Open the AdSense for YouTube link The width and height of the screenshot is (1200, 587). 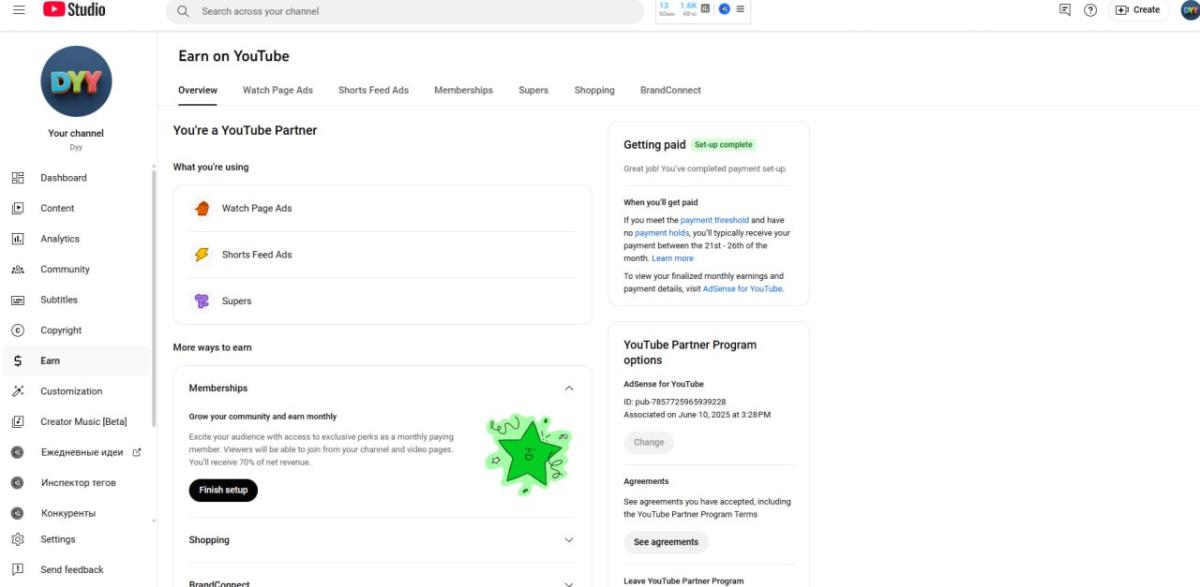click(x=742, y=289)
